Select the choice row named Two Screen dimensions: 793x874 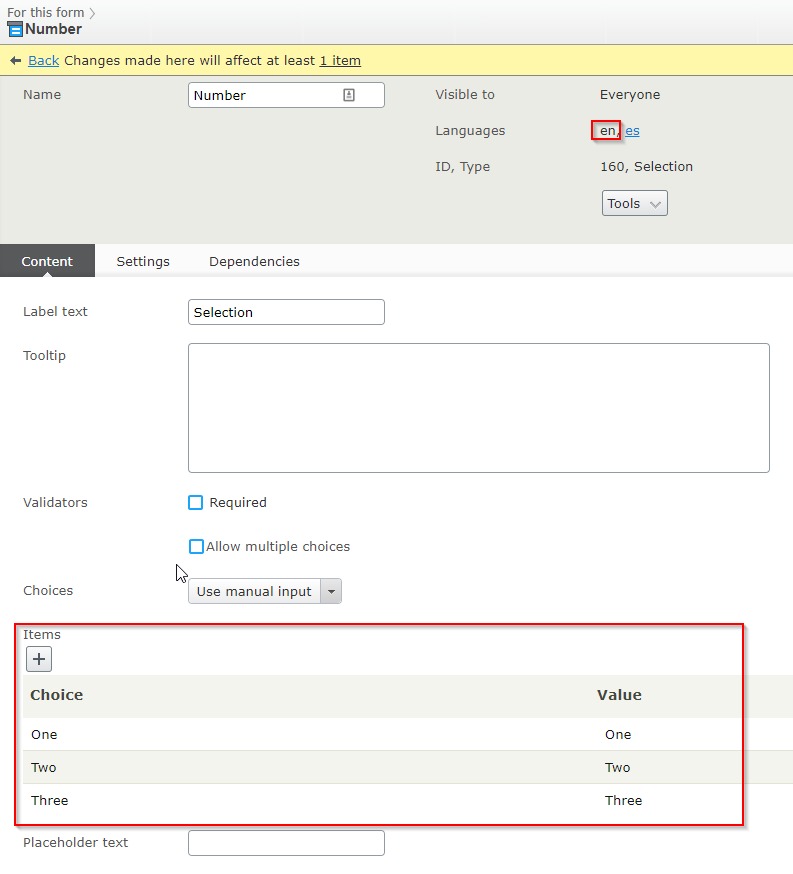[x=44, y=768]
